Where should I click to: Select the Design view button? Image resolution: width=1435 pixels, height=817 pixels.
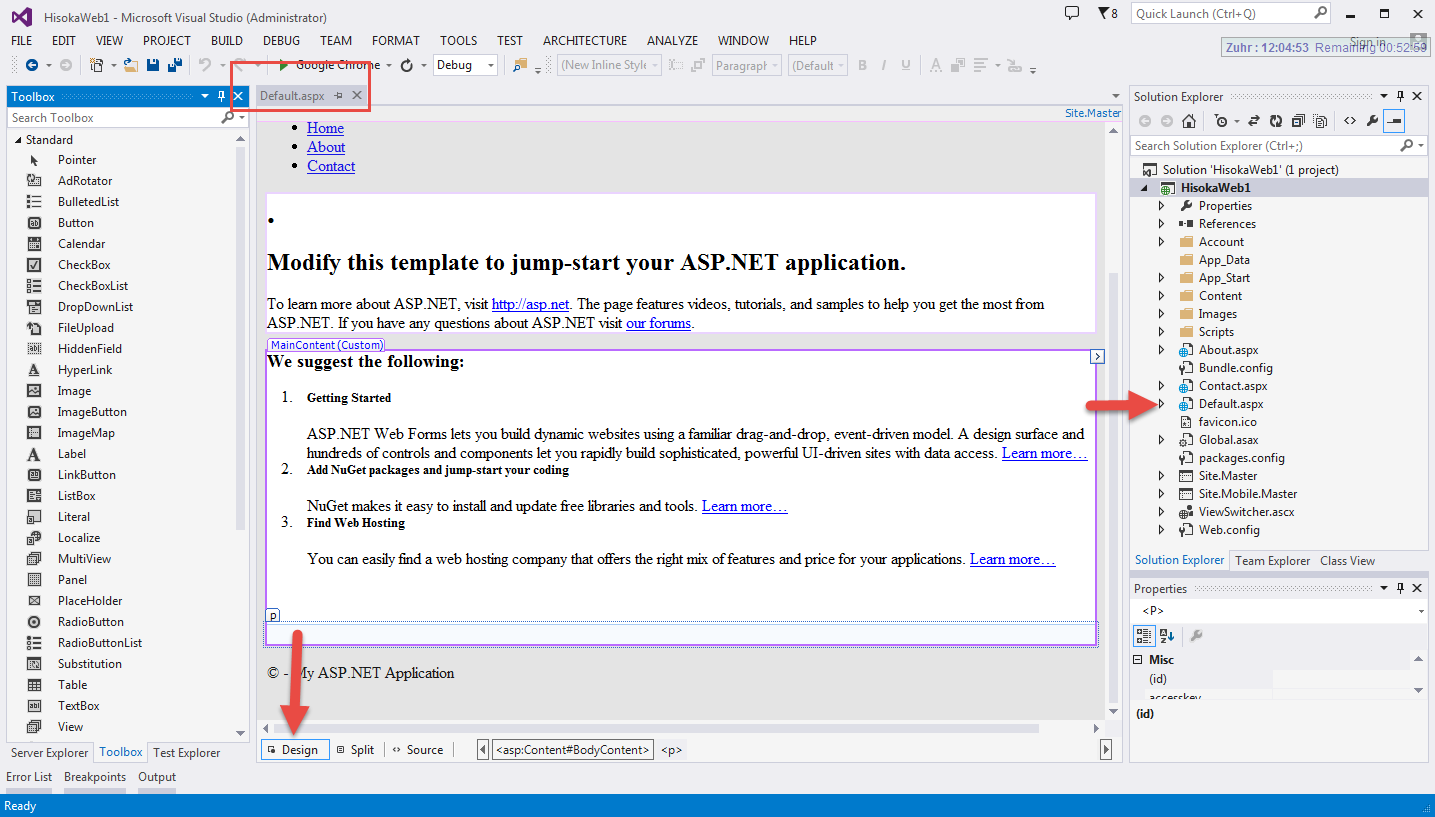click(x=295, y=750)
